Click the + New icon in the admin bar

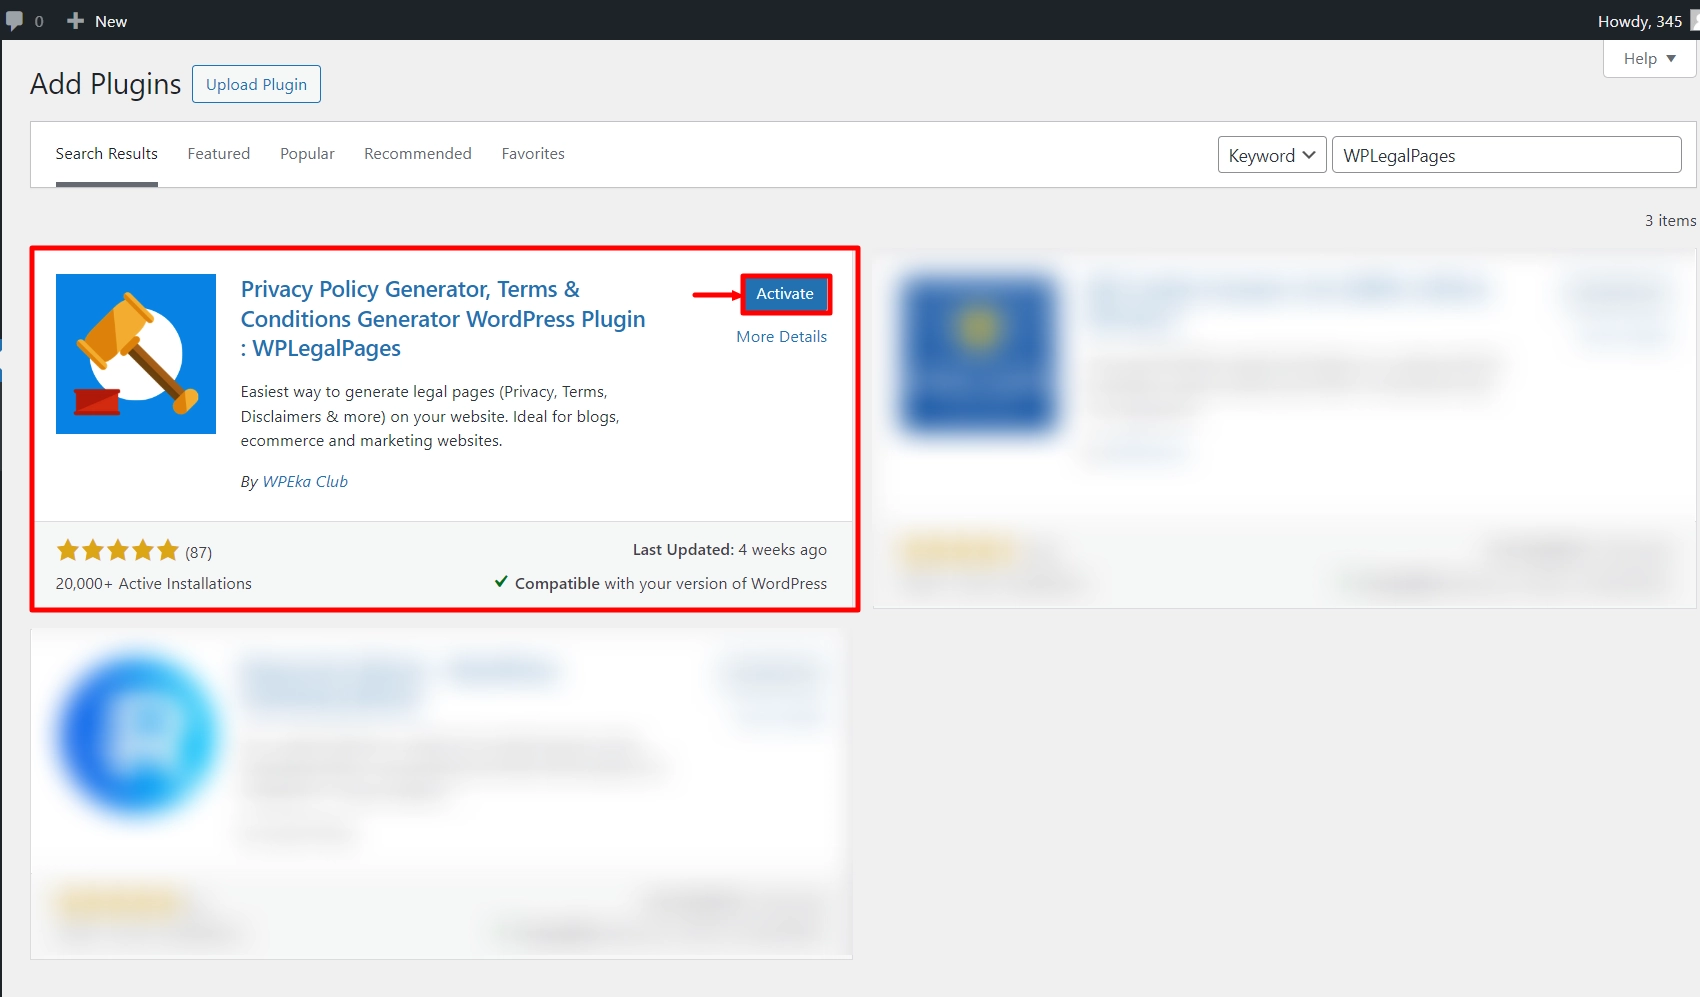tap(75, 20)
